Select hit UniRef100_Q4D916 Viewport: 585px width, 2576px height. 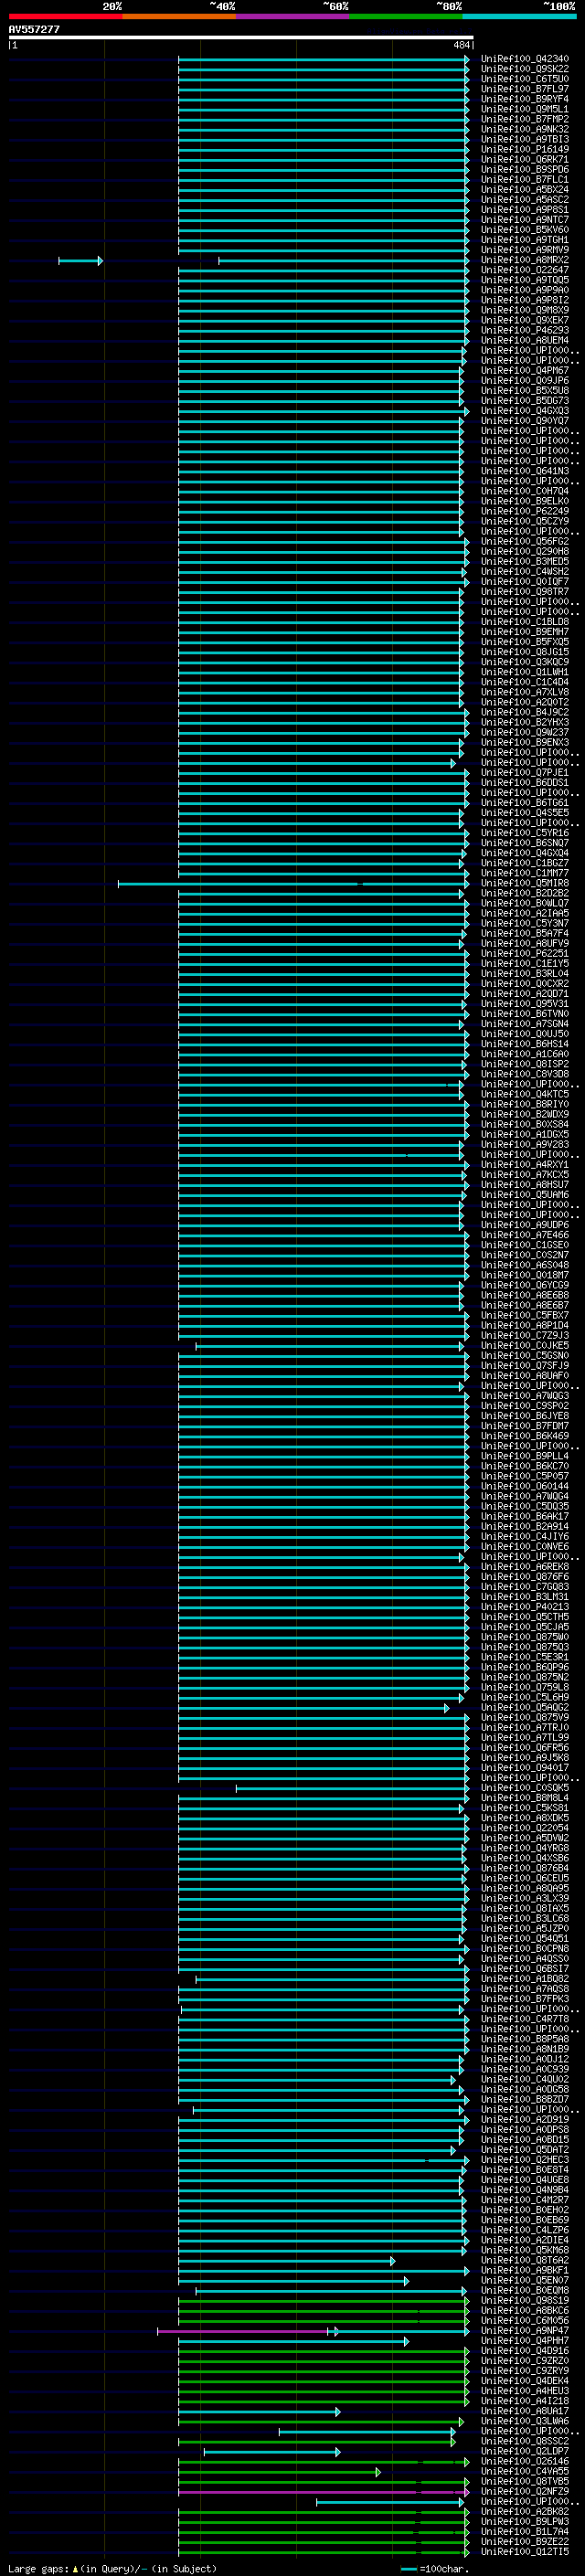tap(524, 2351)
